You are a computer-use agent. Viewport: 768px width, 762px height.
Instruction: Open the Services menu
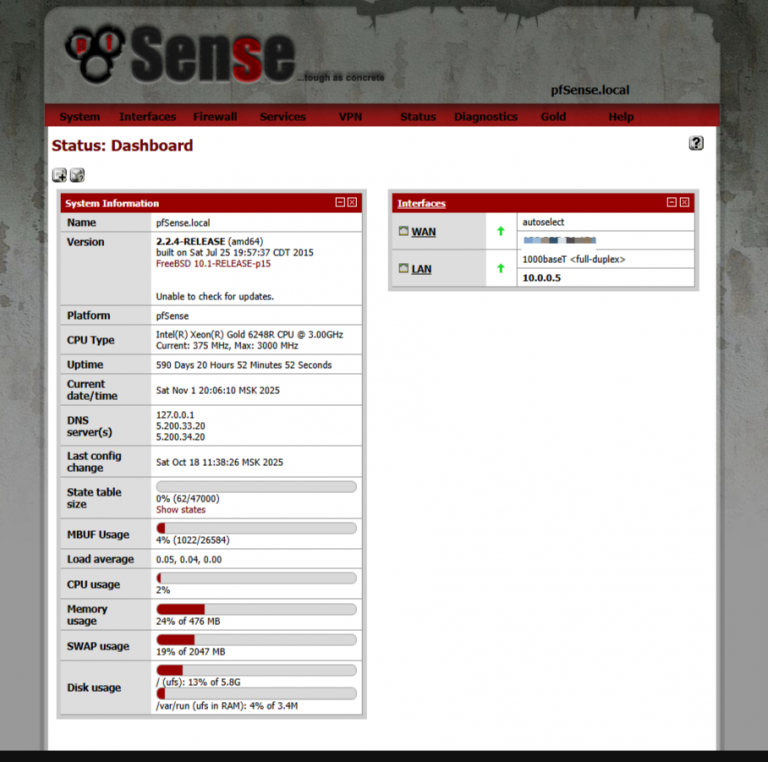click(283, 117)
